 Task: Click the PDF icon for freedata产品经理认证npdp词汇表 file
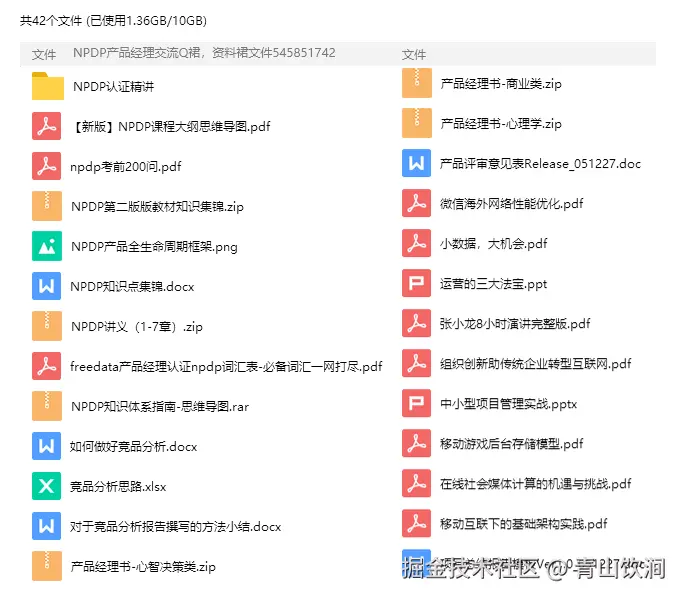click(47, 366)
